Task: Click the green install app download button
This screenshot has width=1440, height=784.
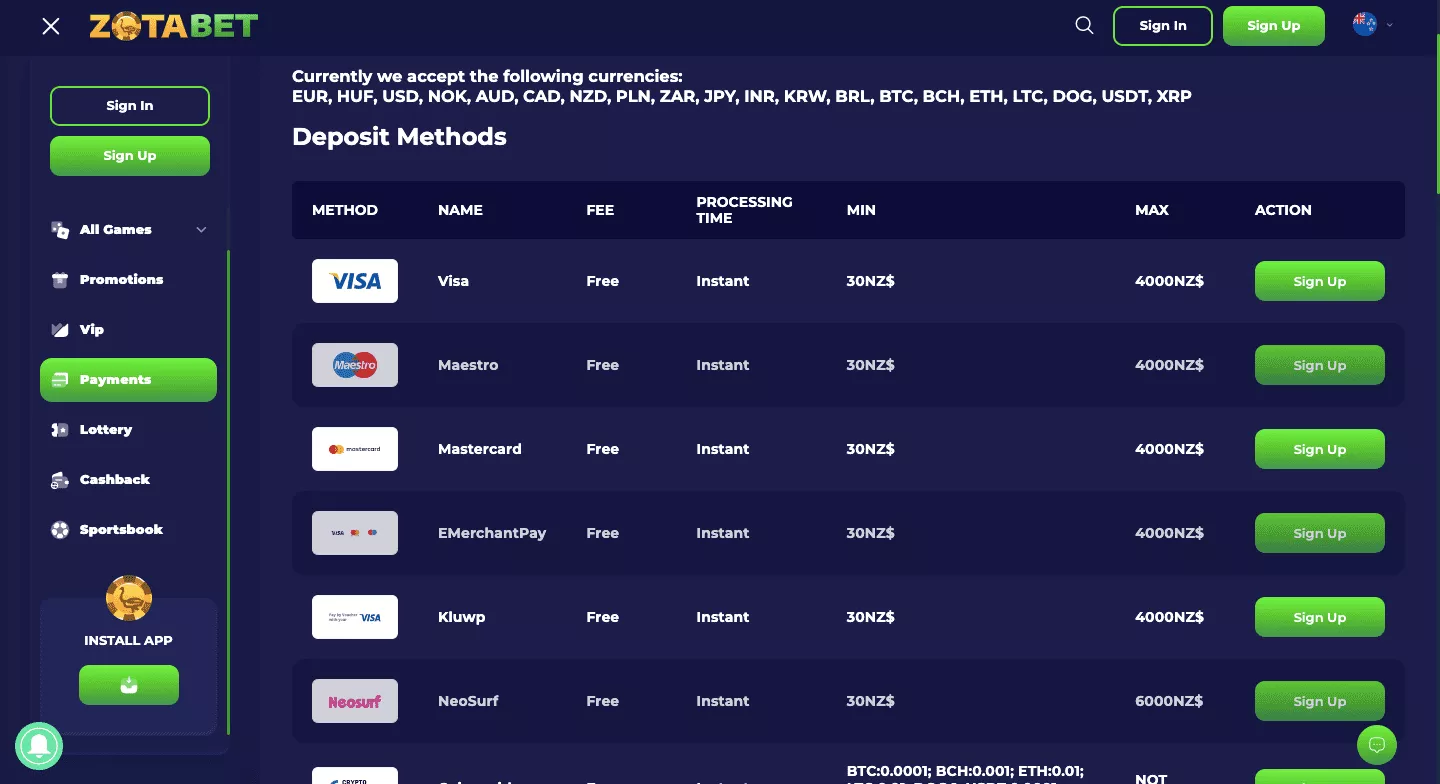Action: [x=129, y=685]
